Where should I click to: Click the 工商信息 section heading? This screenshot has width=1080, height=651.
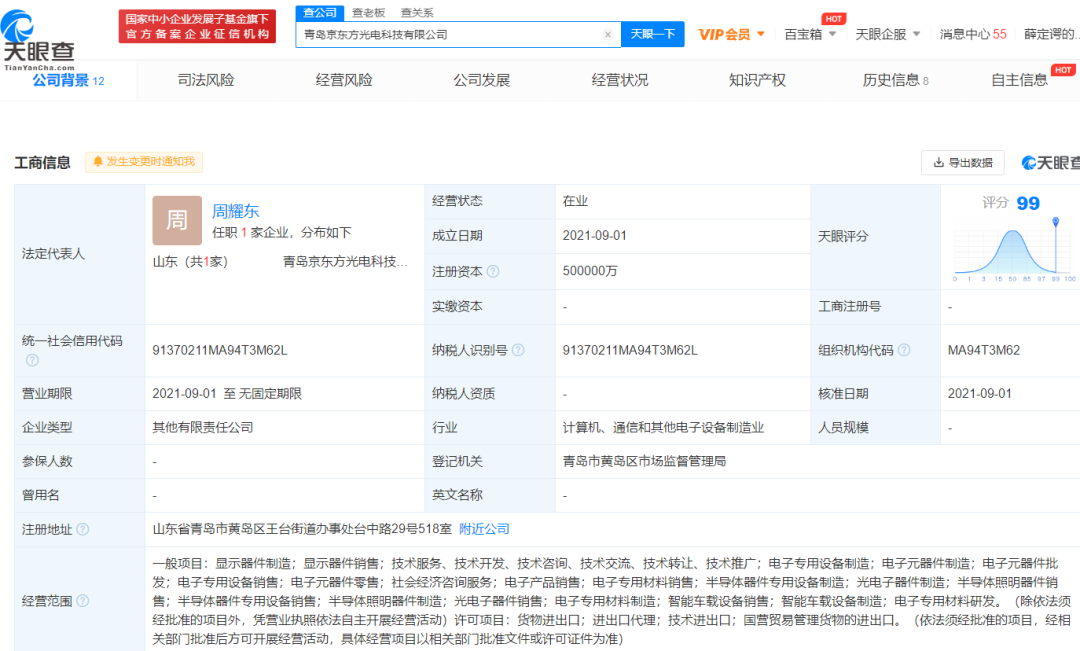(x=42, y=163)
